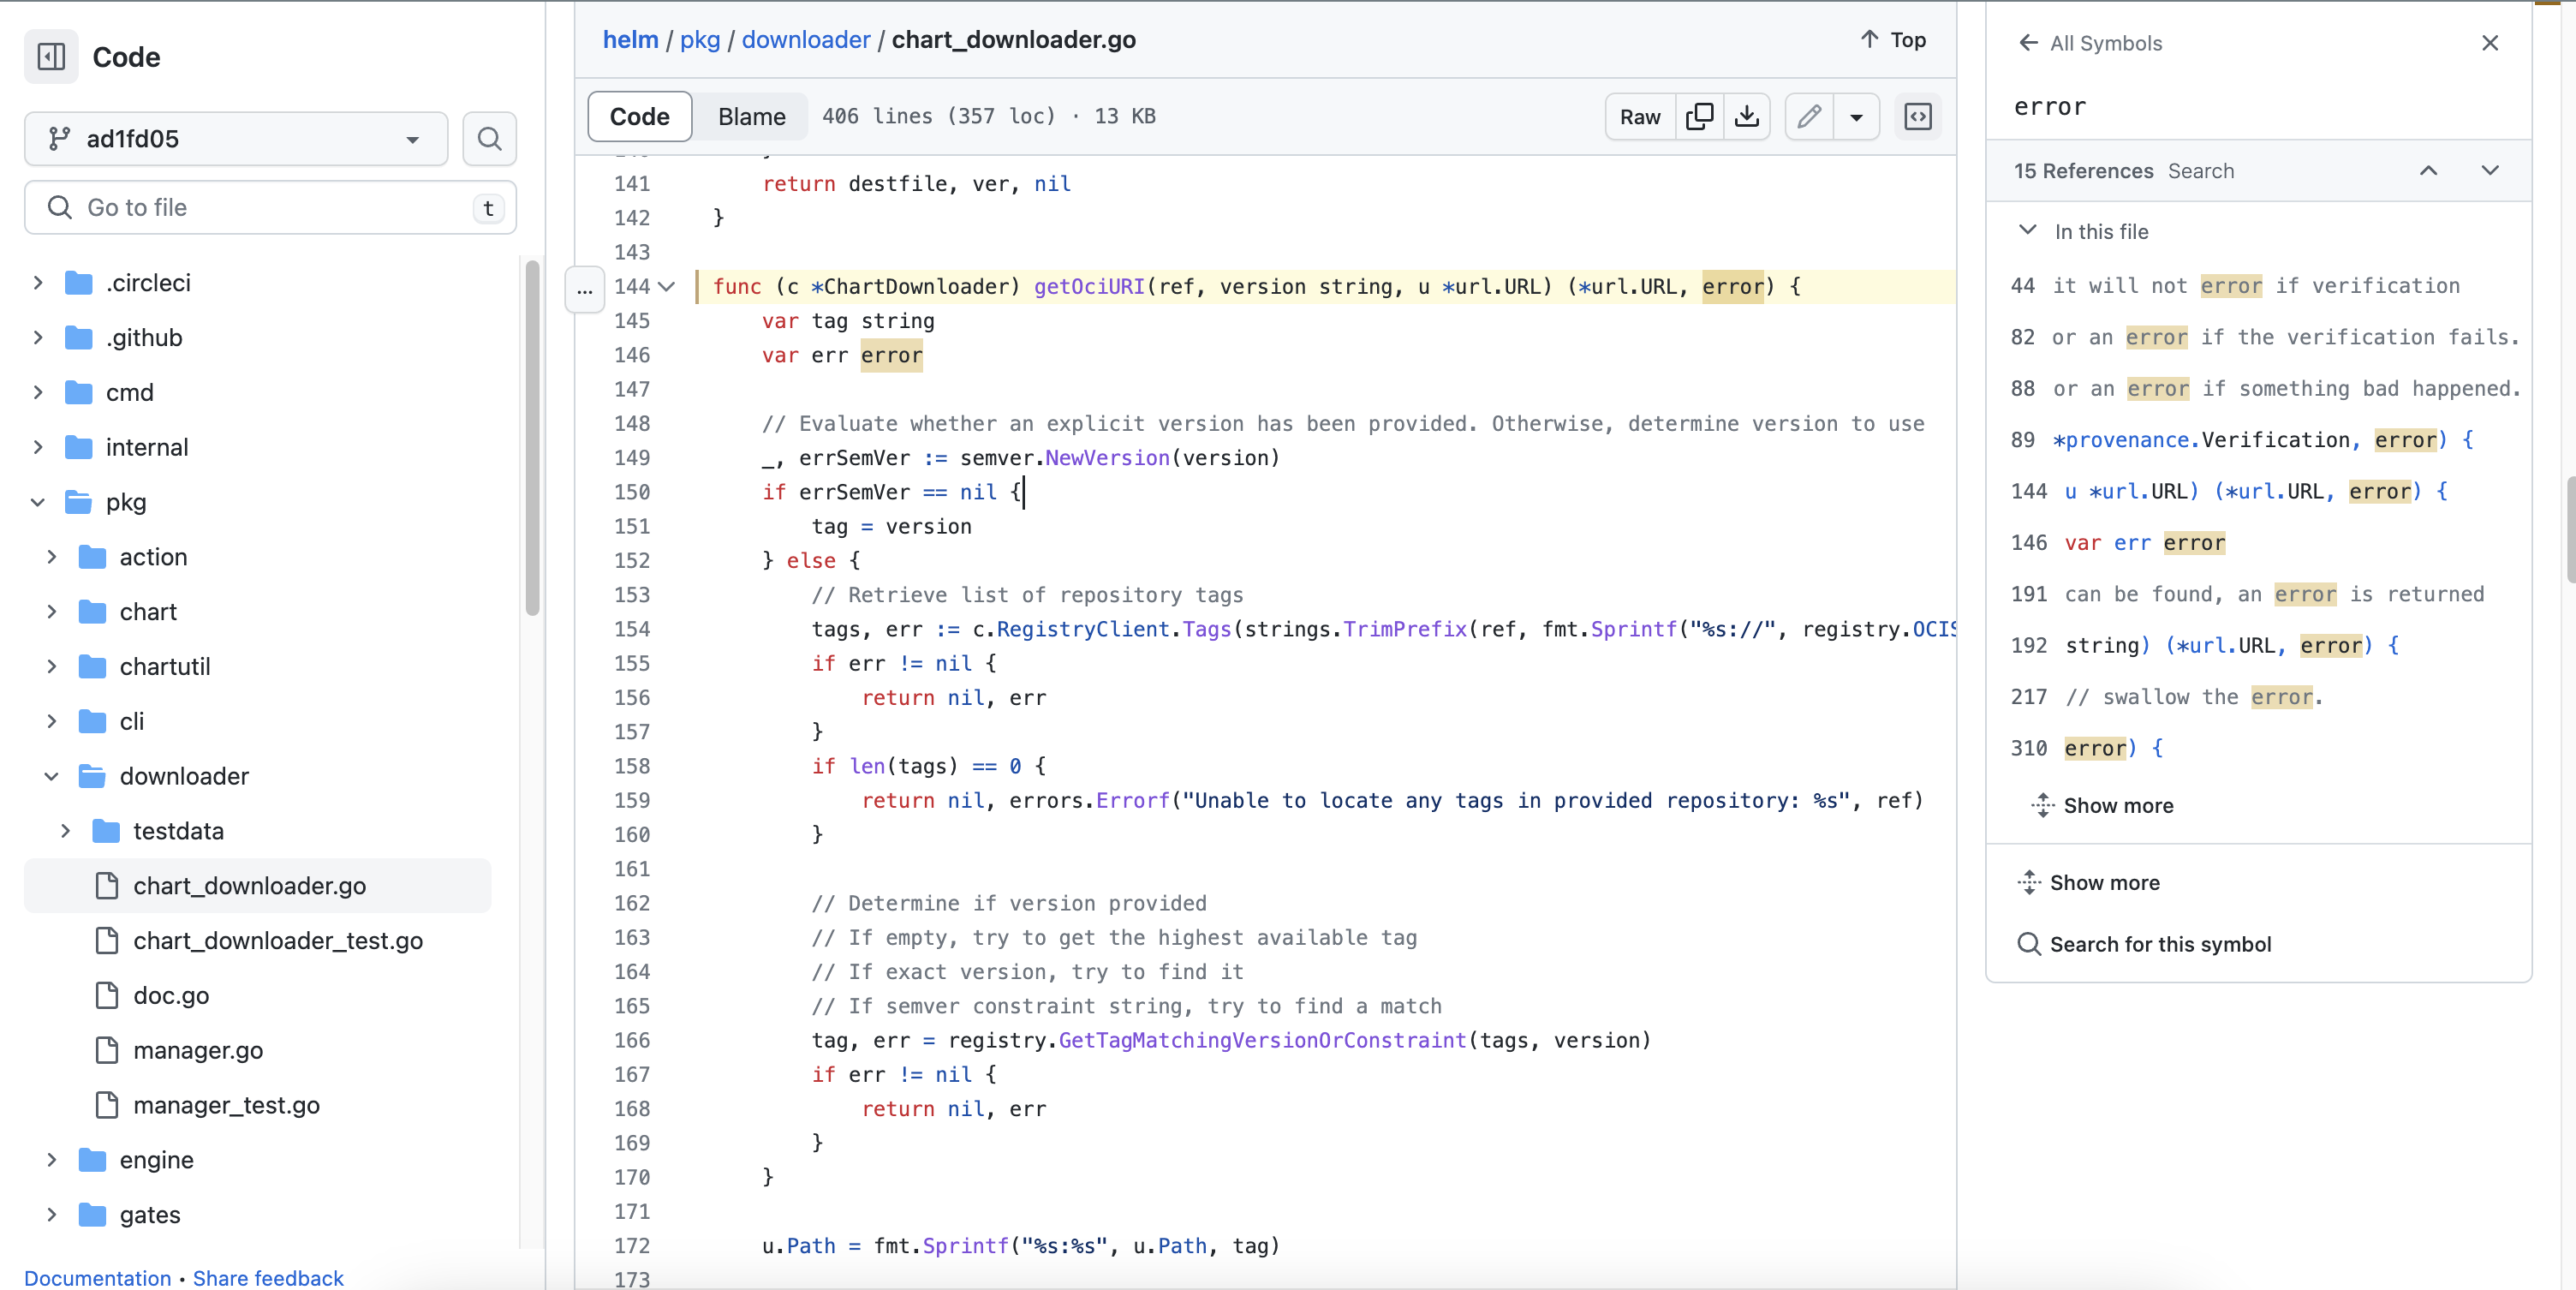Switch to the Blame tab
Image resolution: width=2576 pixels, height=1290 pixels.
pos(751,116)
